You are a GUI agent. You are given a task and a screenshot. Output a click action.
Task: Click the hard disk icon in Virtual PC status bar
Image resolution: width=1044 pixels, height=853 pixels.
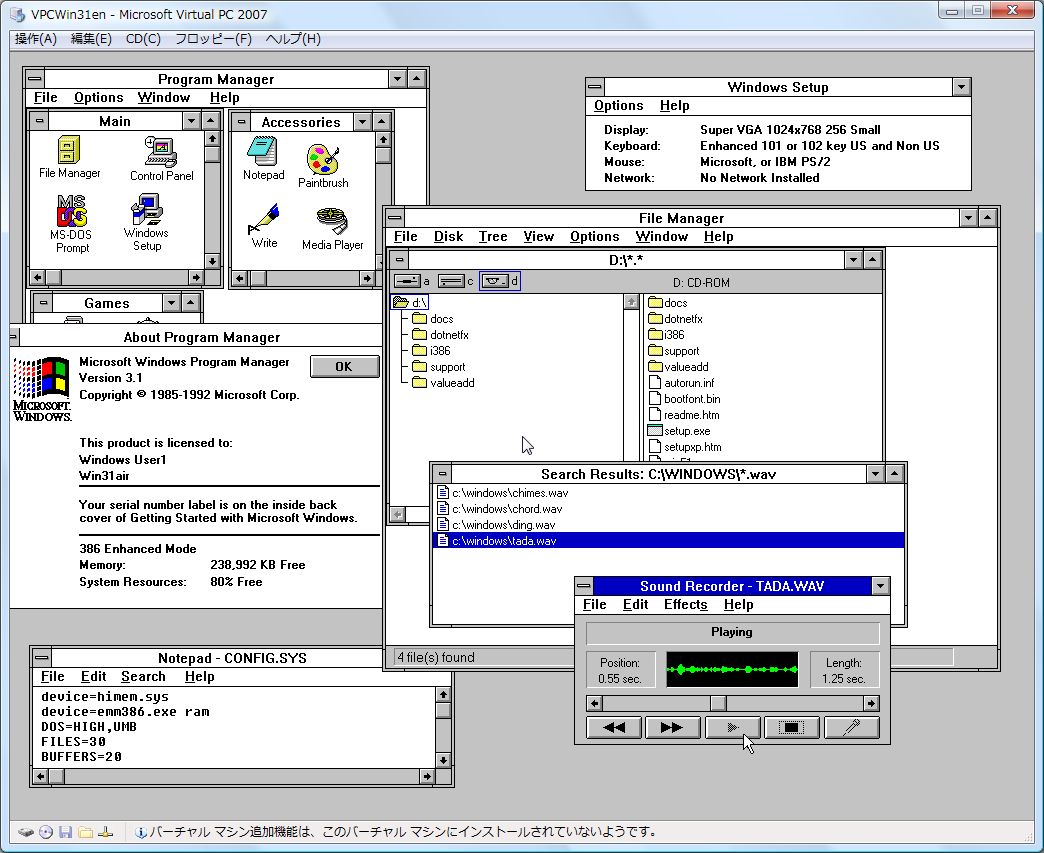point(25,832)
